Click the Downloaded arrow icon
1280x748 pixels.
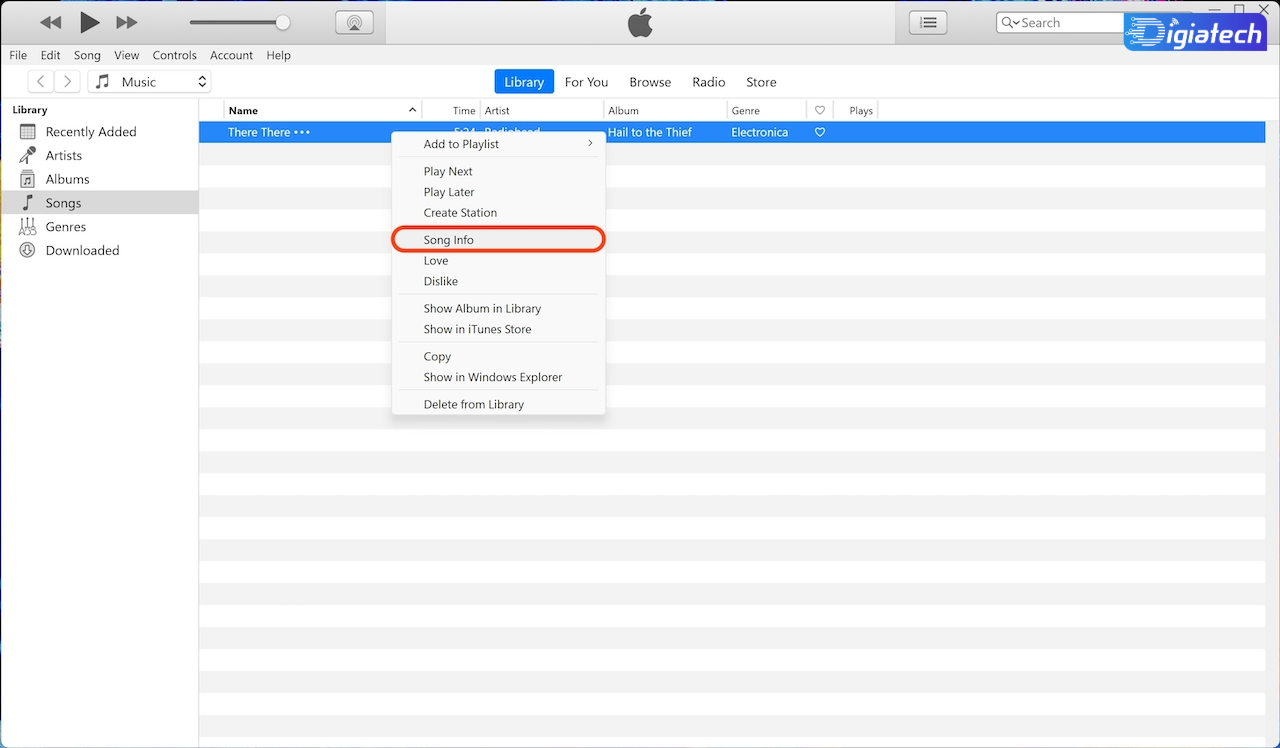[x=27, y=250]
